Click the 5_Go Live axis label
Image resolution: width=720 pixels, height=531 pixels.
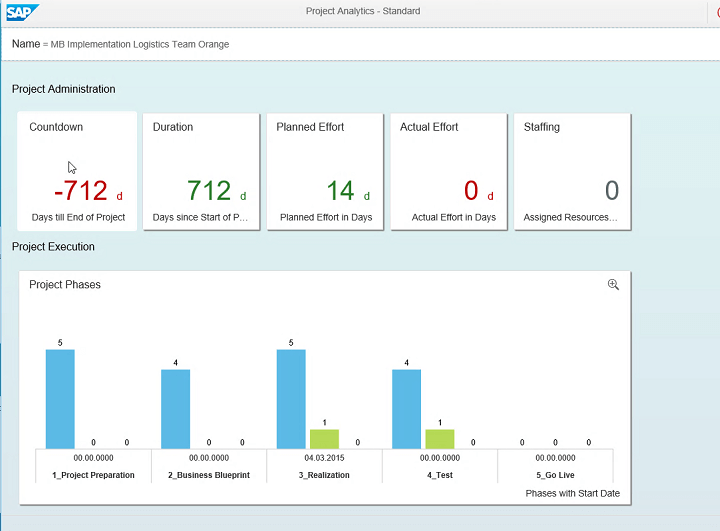[555, 475]
